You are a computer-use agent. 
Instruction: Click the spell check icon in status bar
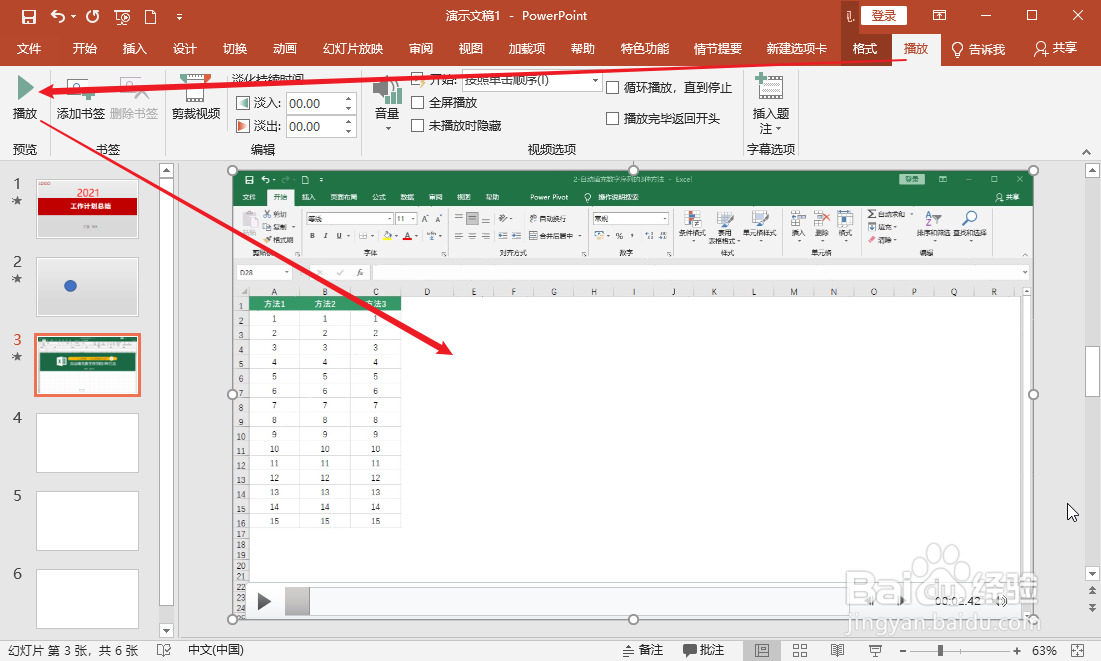pos(164,650)
